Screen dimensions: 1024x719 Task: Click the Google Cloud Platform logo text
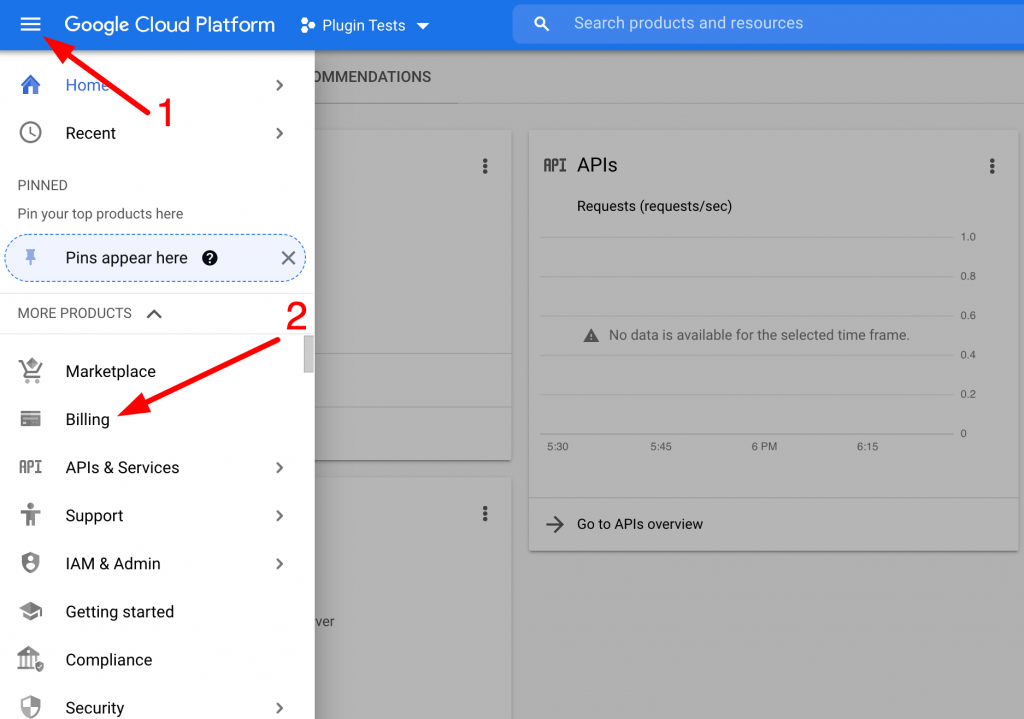(x=170, y=25)
